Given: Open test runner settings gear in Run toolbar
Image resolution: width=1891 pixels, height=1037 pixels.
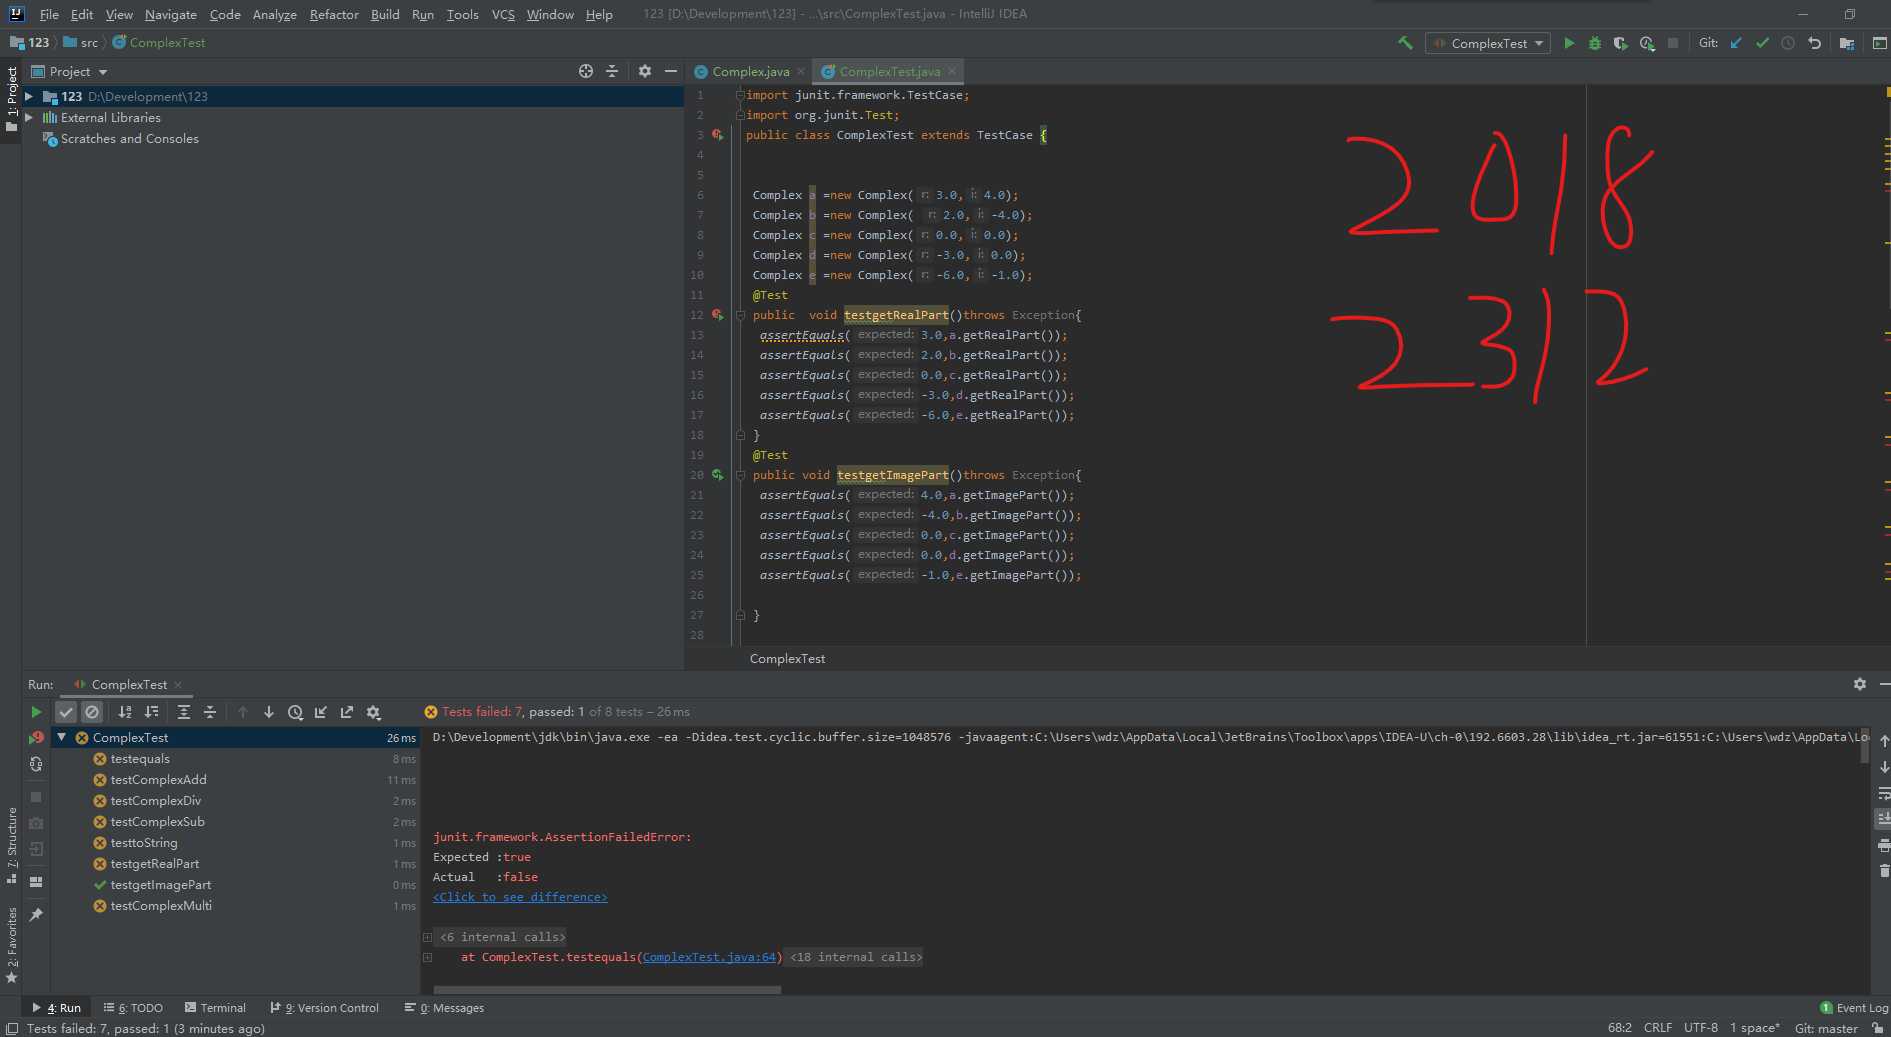Looking at the screenshot, I should 373,712.
